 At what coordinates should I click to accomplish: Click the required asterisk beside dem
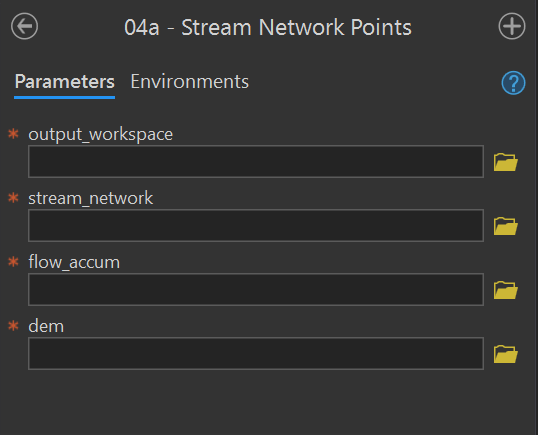(13, 326)
